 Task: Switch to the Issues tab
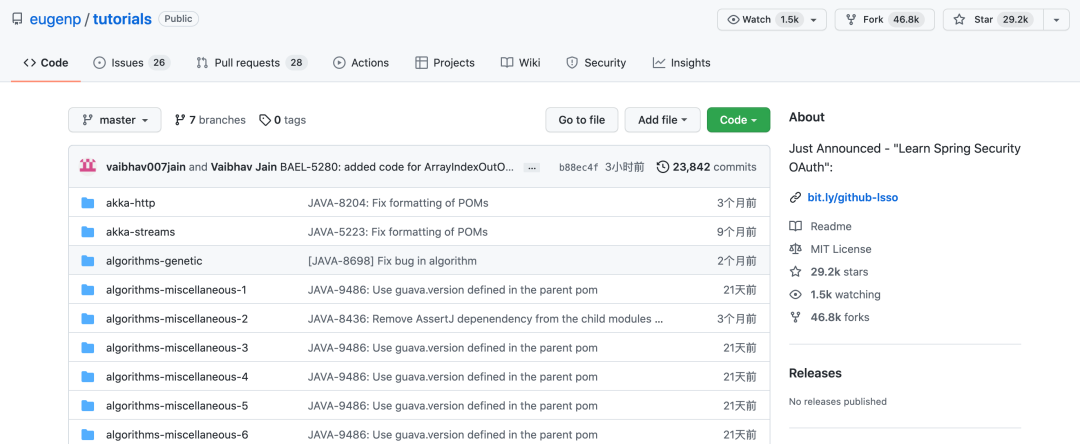131,63
